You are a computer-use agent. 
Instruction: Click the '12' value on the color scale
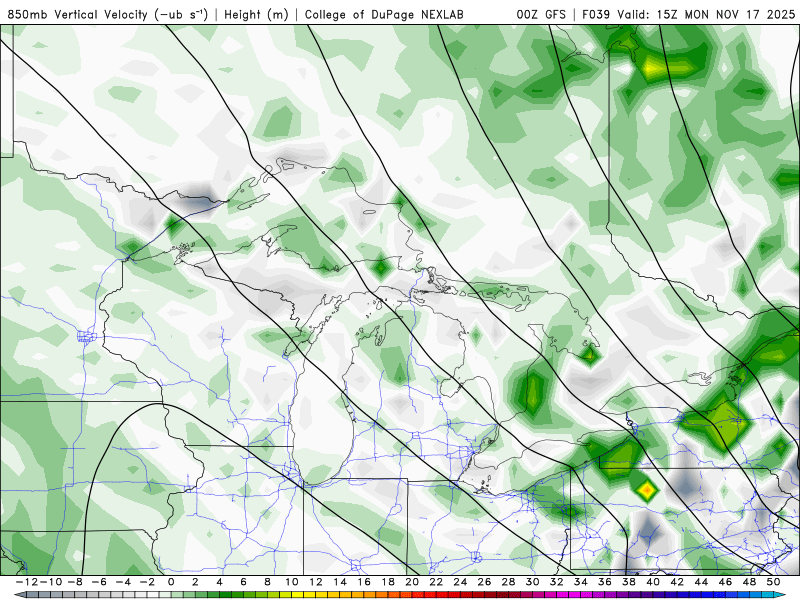point(316,582)
